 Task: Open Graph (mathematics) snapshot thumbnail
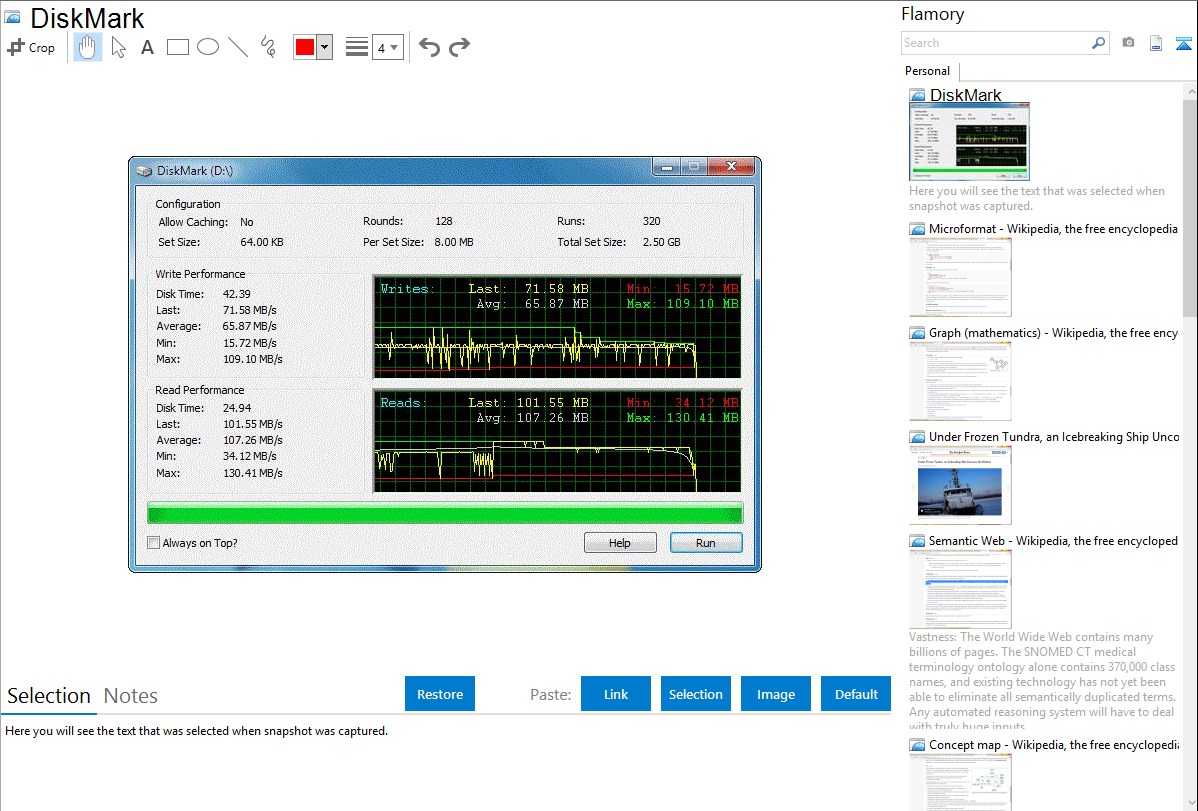960,381
